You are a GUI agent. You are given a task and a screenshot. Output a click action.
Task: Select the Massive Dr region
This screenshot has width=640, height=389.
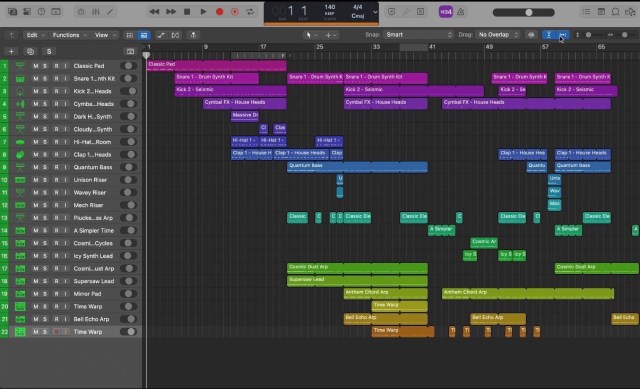(245, 116)
